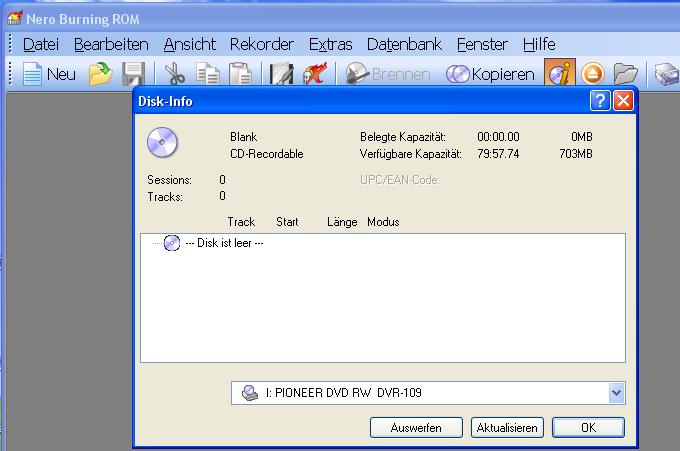The image size is (680, 451).
Task: Click the flame Nero Express icon
Action: pyautogui.click(x=315, y=74)
